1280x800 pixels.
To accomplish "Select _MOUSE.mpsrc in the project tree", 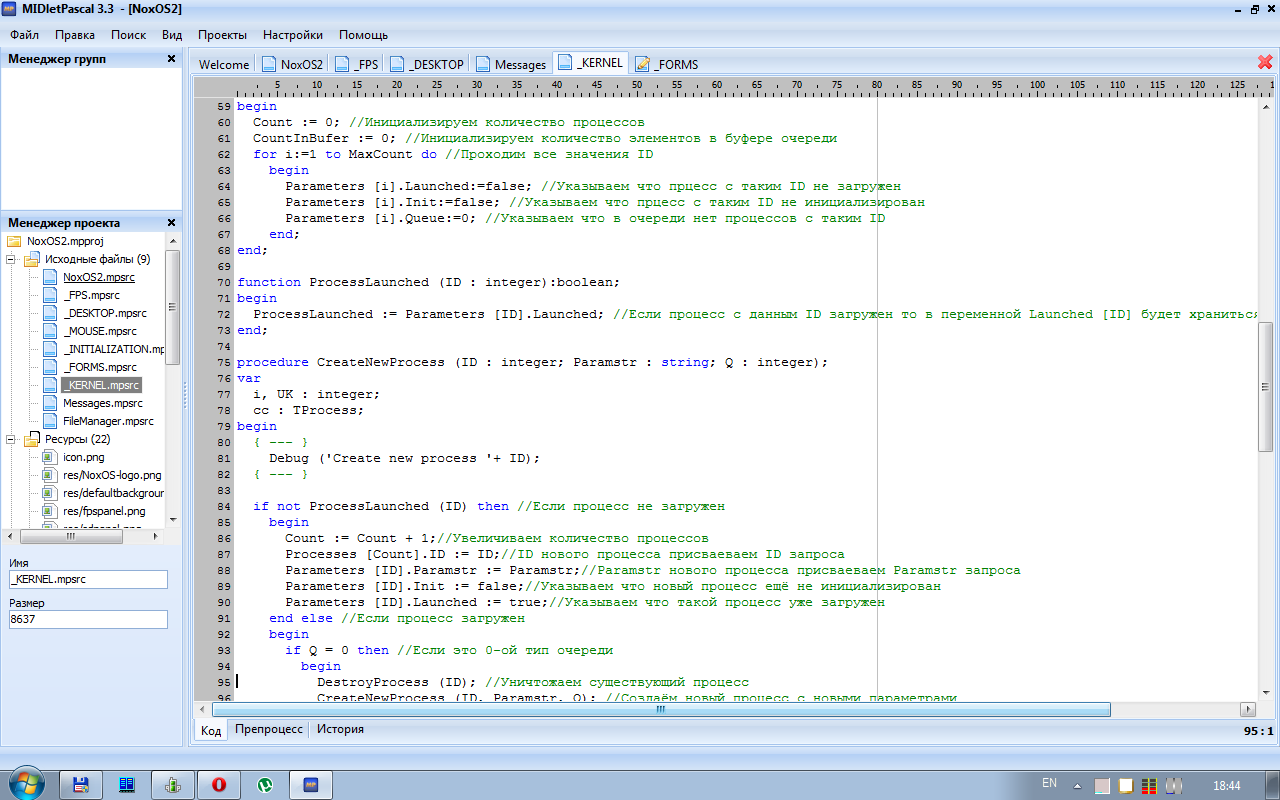I will coord(99,331).
